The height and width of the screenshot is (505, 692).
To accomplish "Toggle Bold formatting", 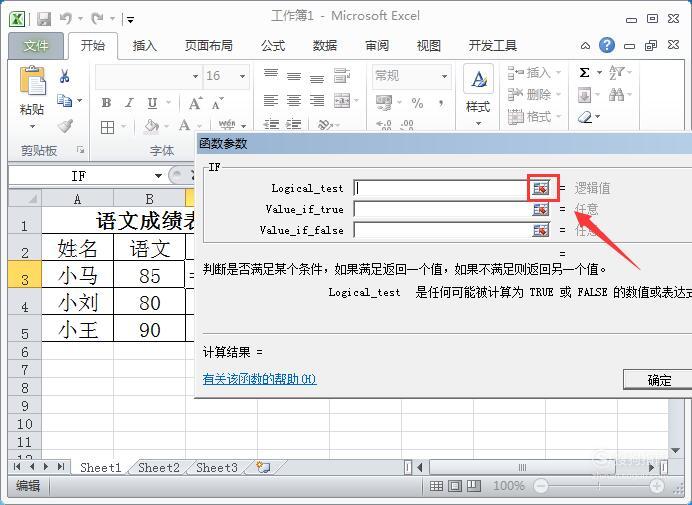I will [x=106, y=103].
